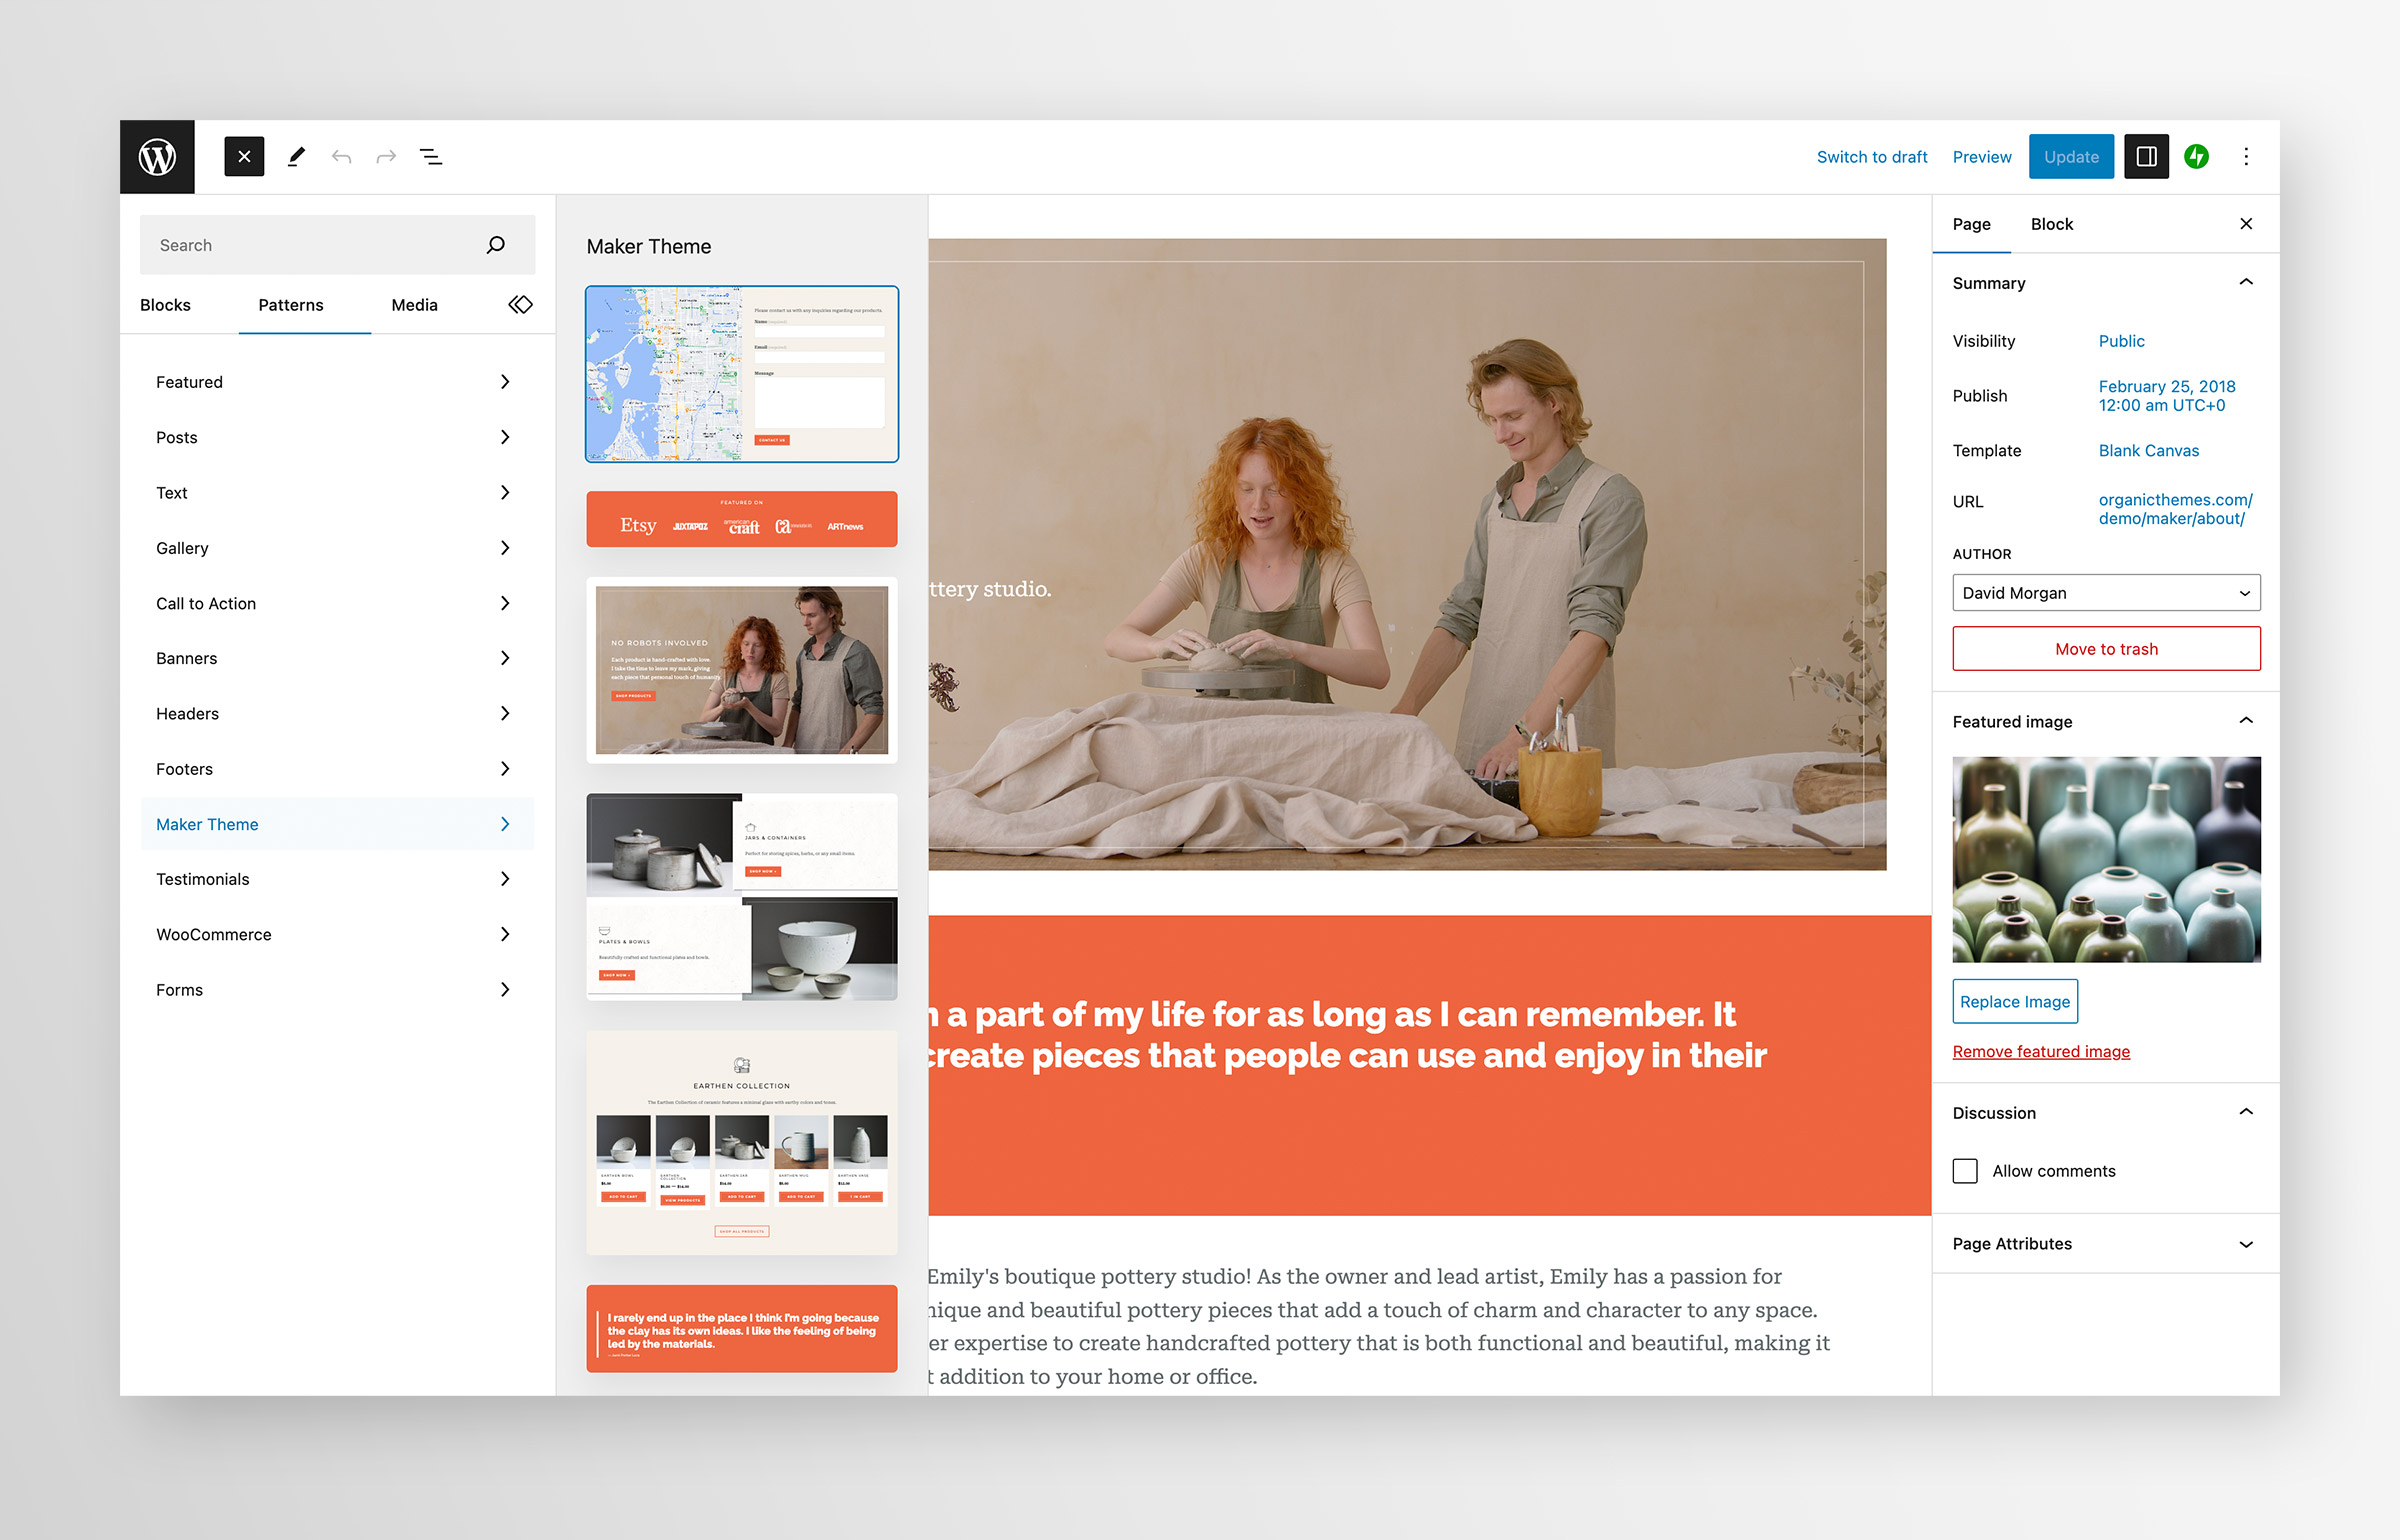The height and width of the screenshot is (1540, 2400).
Task: Click the featured image vases thumbnail
Action: (x=2106, y=860)
